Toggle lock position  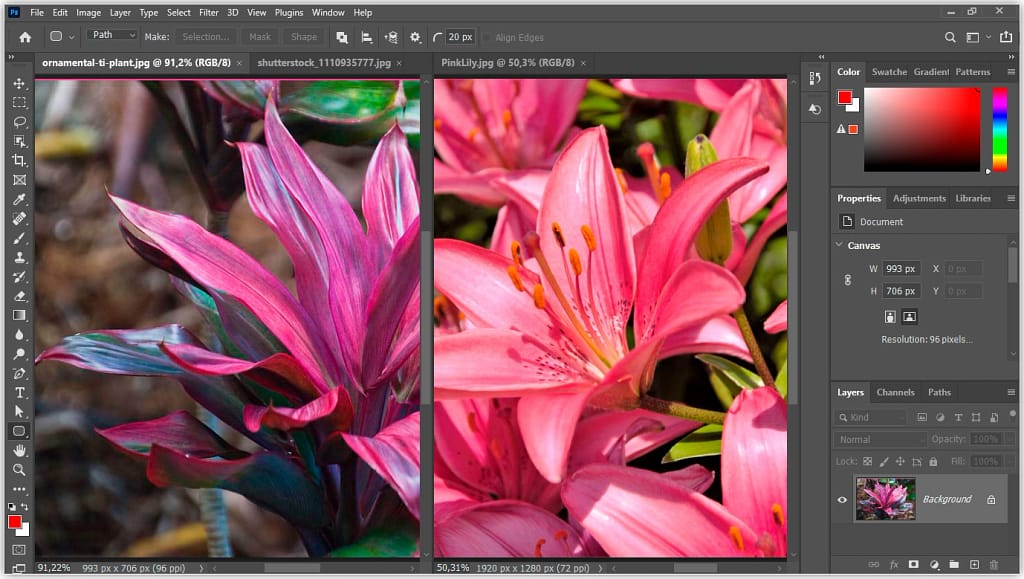[x=900, y=462]
